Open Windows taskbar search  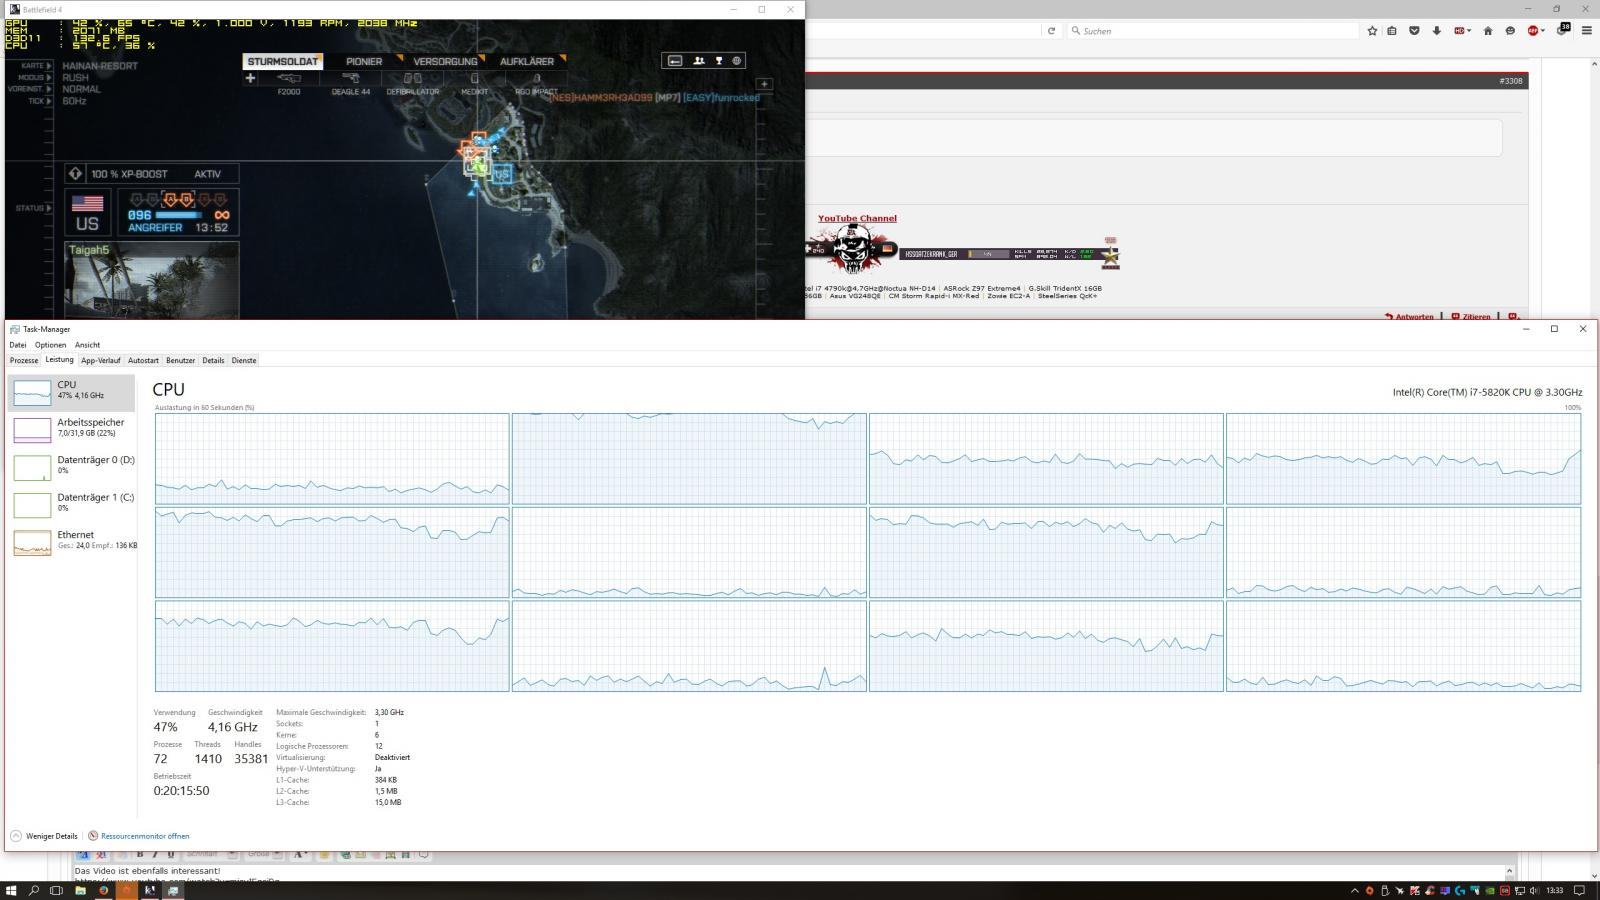pos(34,890)
